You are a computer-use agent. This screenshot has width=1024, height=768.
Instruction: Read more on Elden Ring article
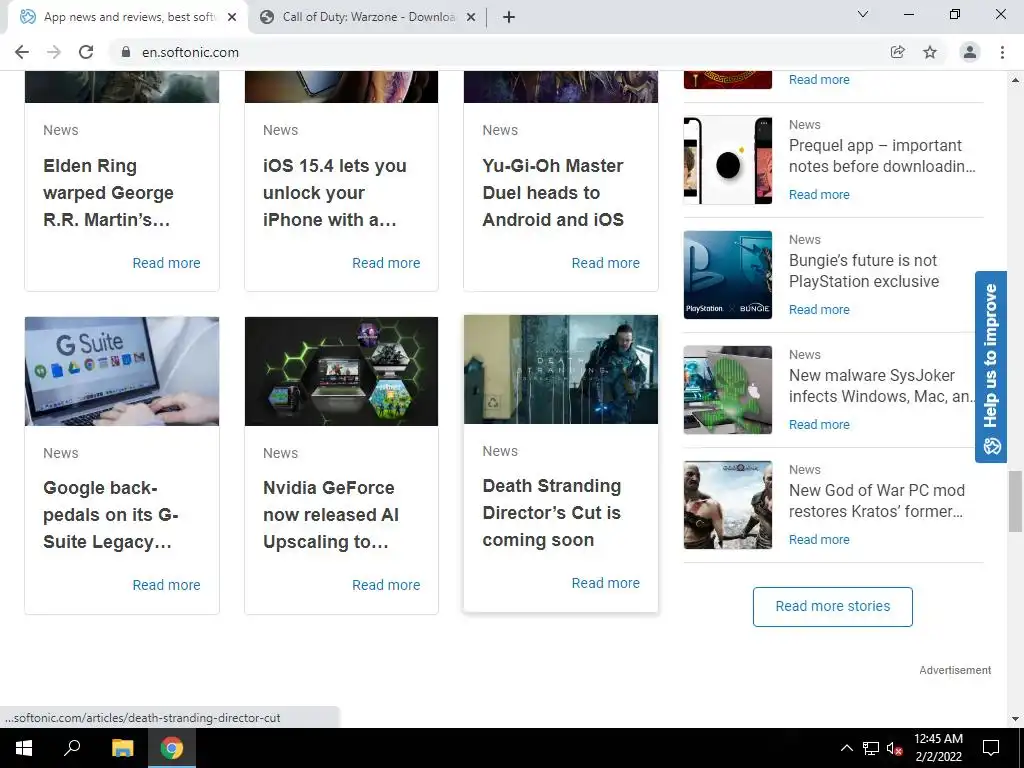pos(167,263)
